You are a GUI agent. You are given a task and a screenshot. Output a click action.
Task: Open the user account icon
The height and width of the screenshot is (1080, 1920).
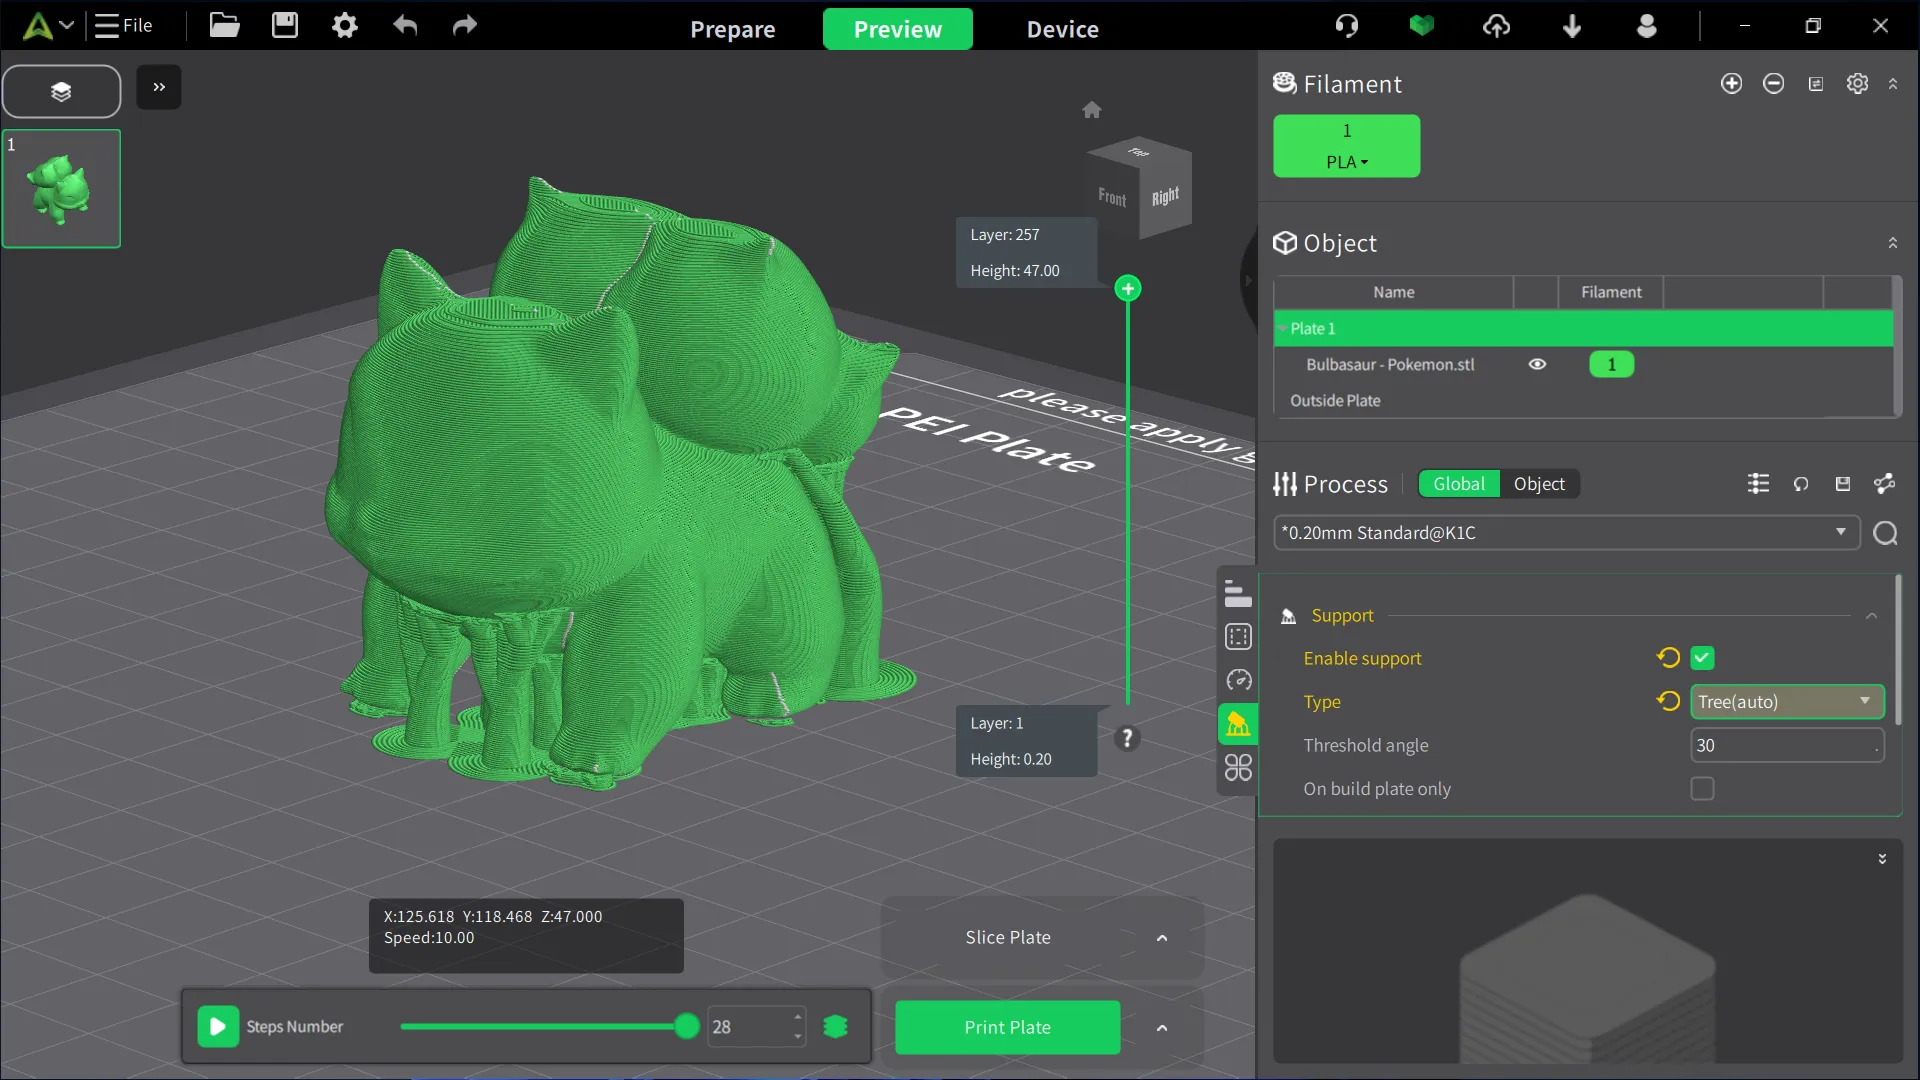pyautogui.click(x=1647, y=26)
